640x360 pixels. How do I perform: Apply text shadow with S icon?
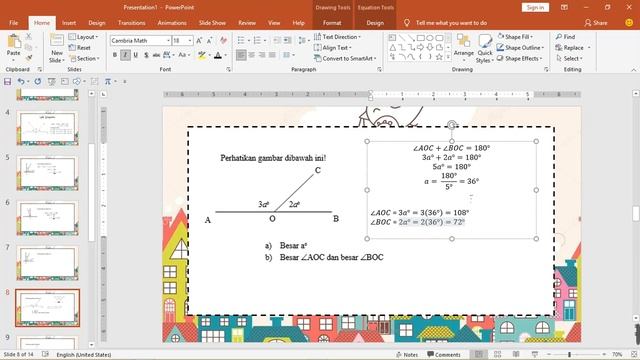[146, 55]
